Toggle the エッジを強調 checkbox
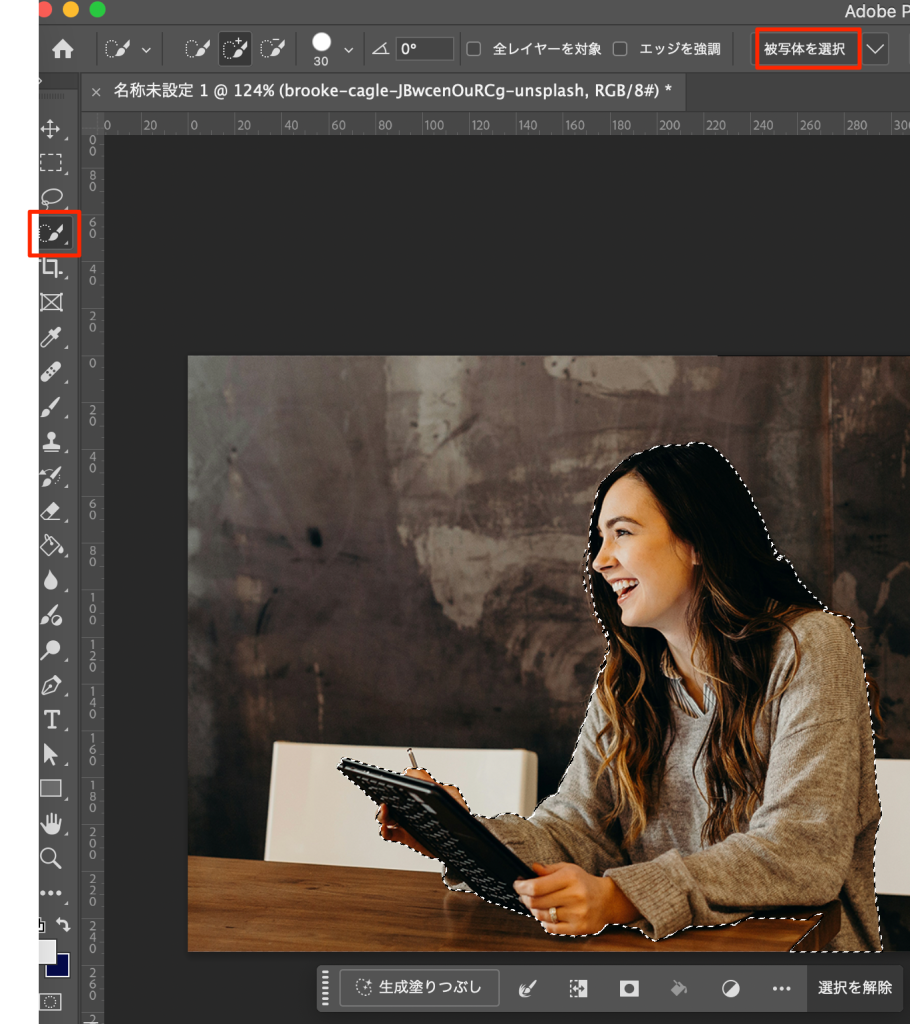 coord(620,49)
